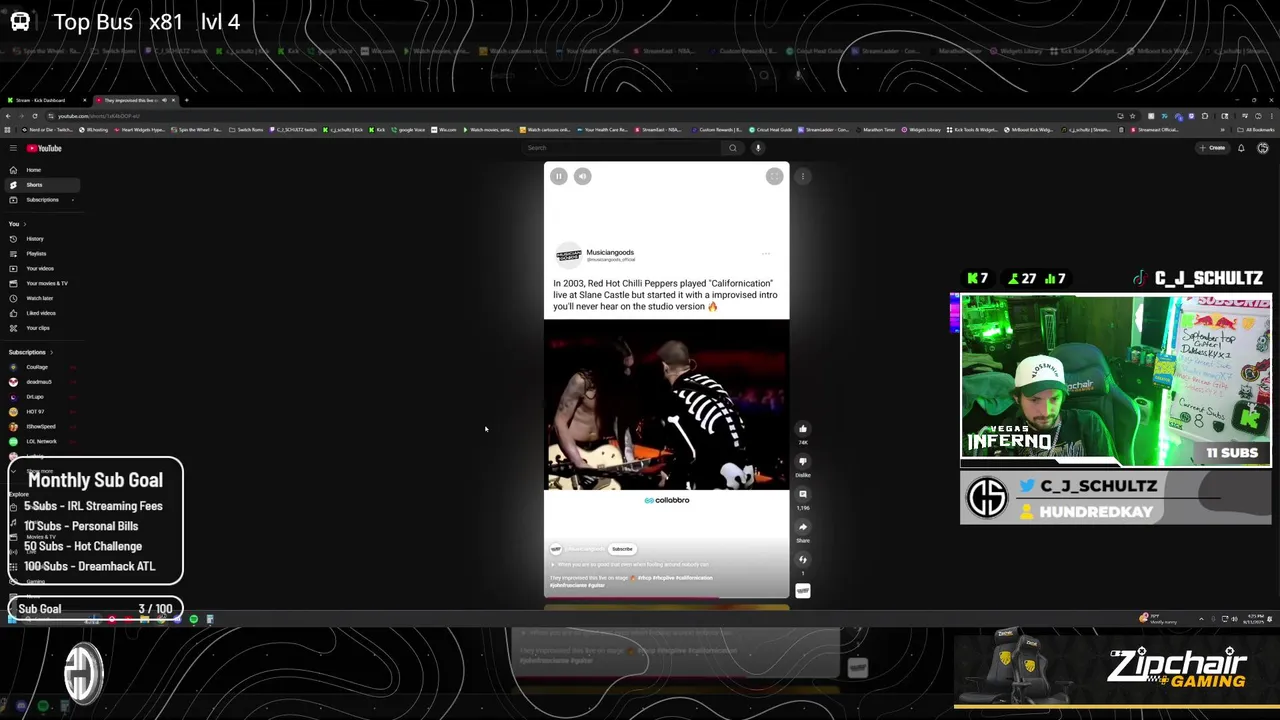Open History in the sidebar
1280x720 pixels.
[42, 239]
